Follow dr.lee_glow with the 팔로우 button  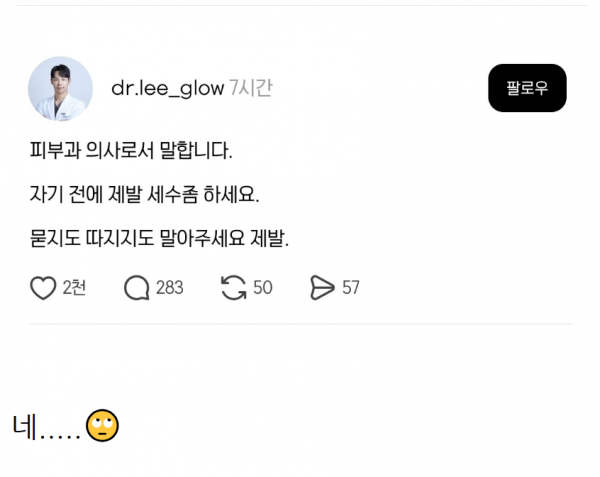point(527,88)
